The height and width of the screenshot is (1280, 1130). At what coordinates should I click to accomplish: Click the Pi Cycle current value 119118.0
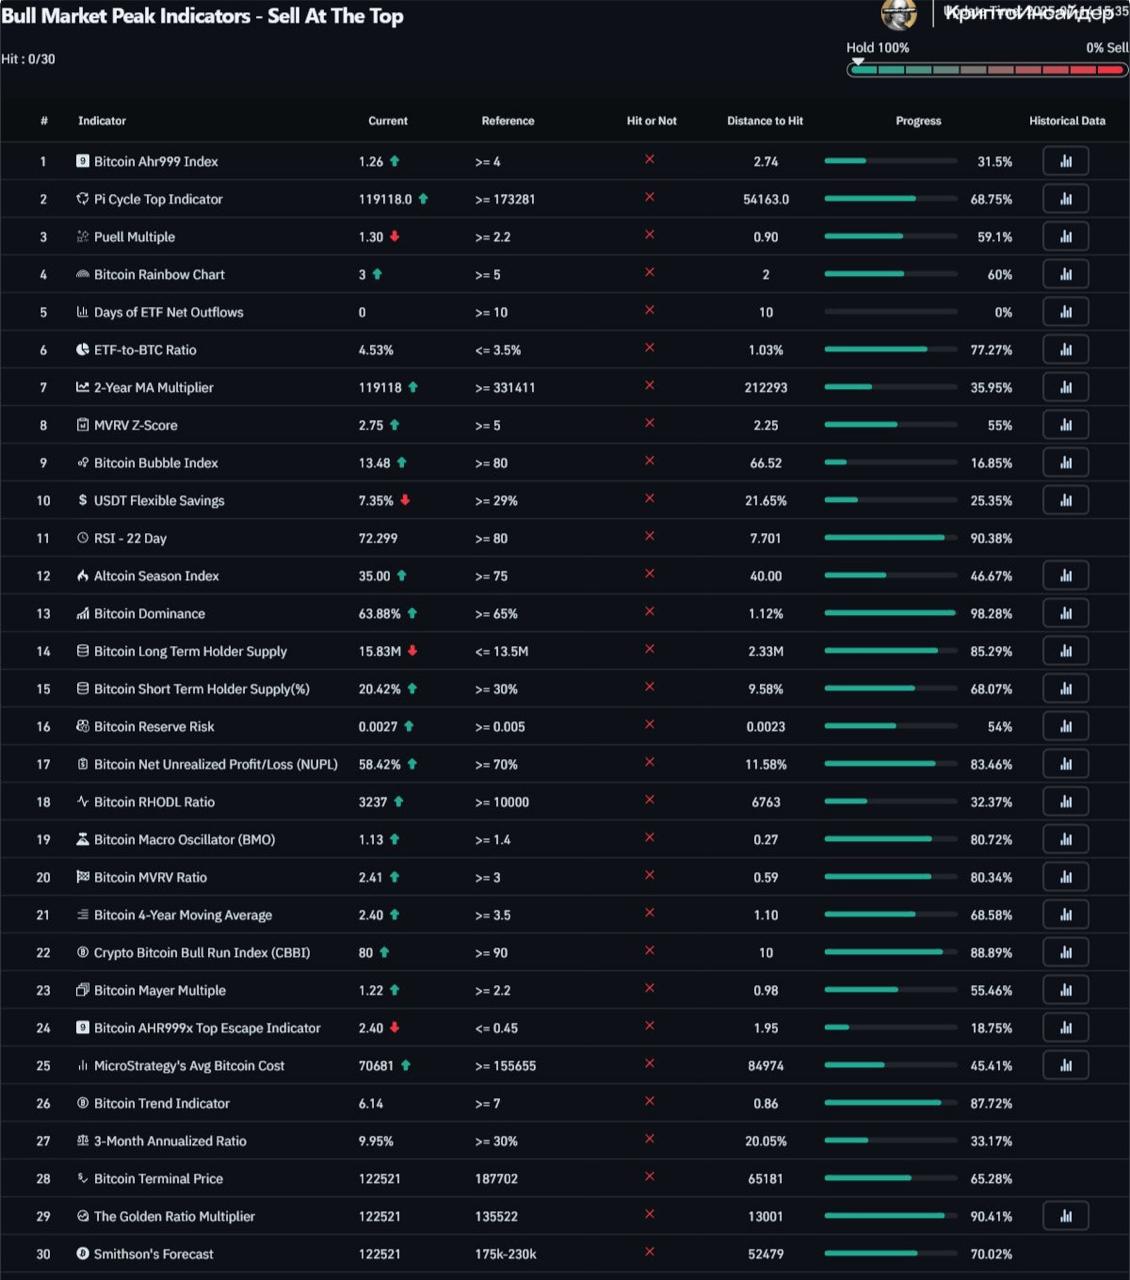pyautogui.click(x=385, y=199)
